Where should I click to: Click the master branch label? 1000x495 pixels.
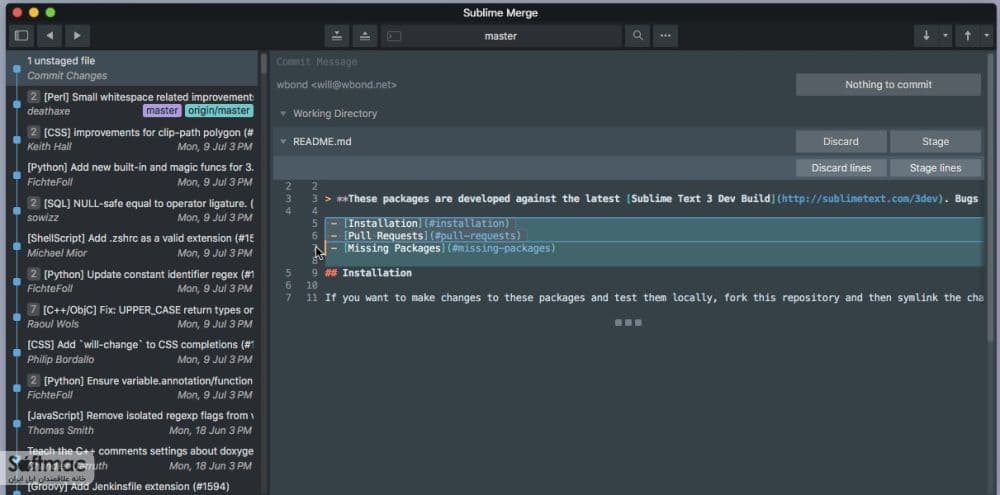coord(162,111)
